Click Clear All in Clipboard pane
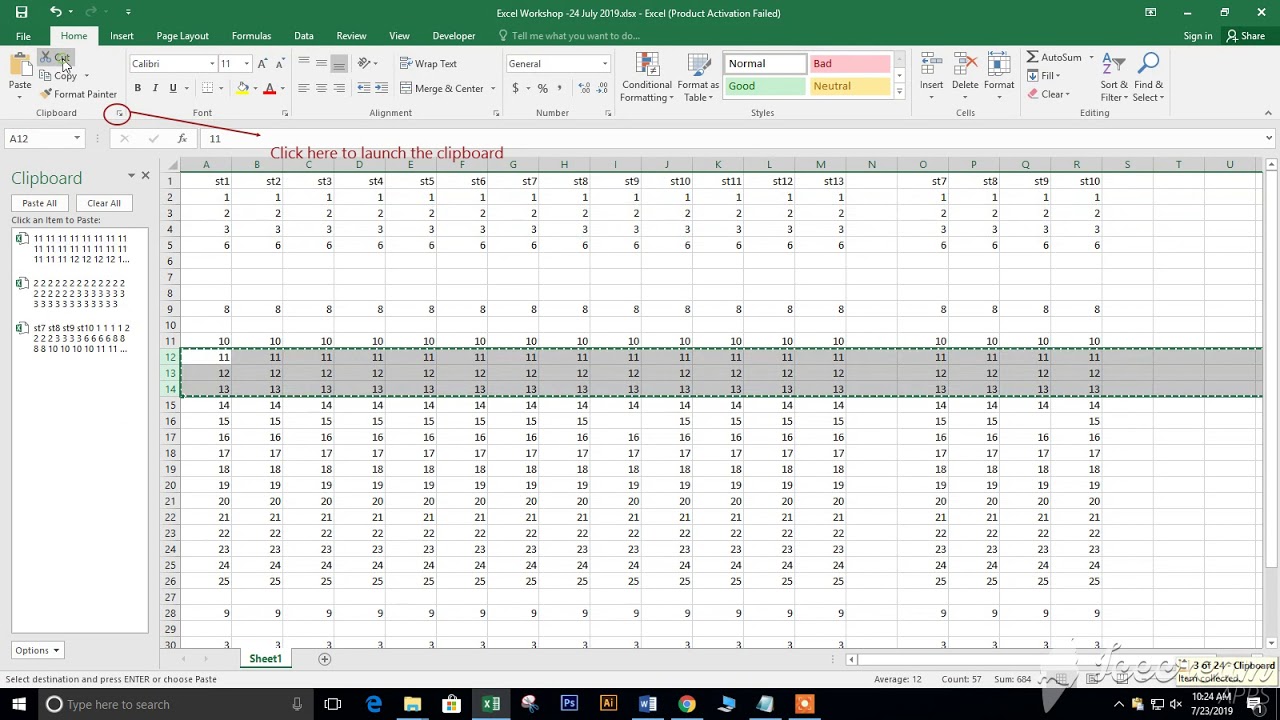This screenshot has width=1280, height=720. coord(104,203)
